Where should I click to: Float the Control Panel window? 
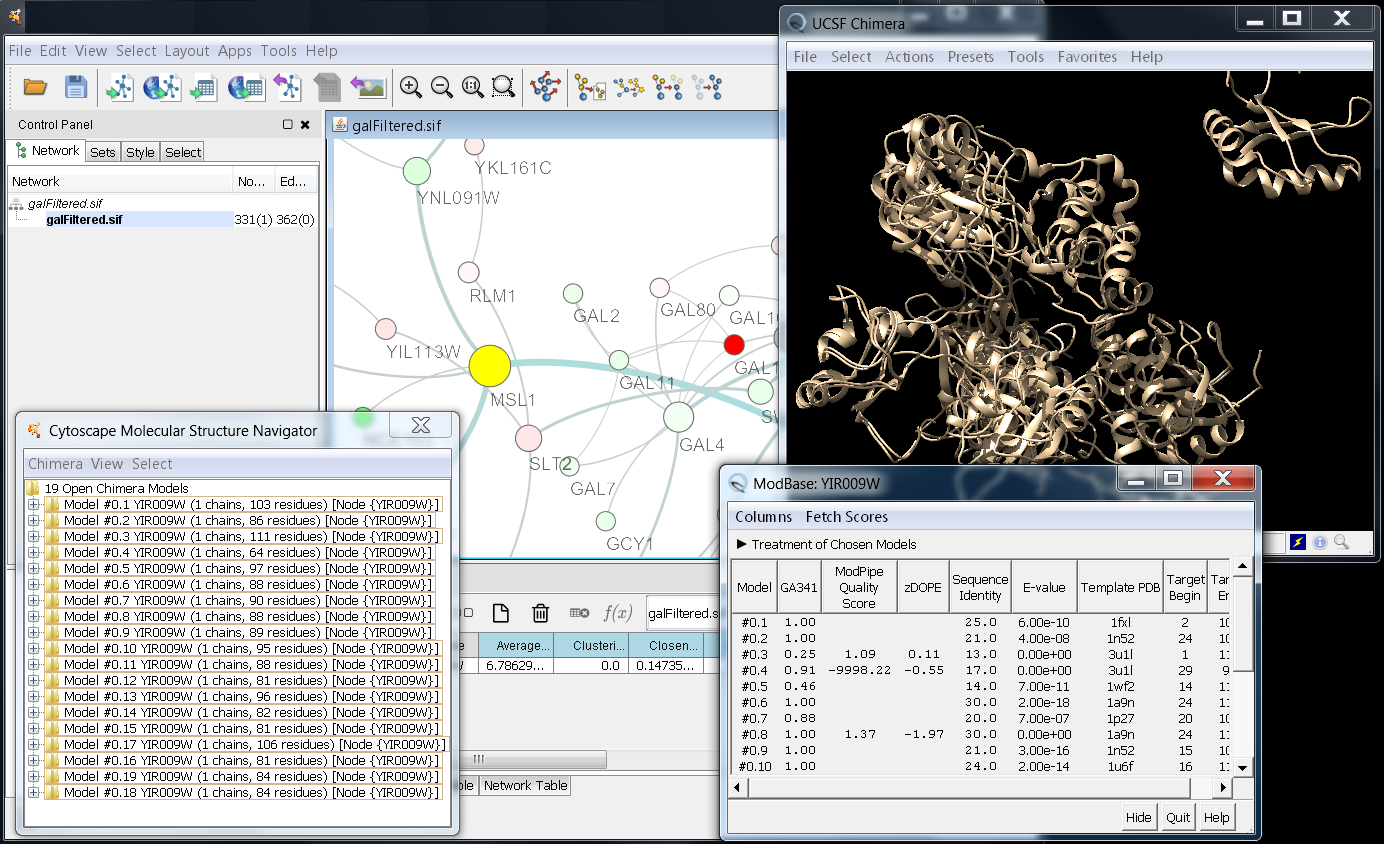coord(288,125)
